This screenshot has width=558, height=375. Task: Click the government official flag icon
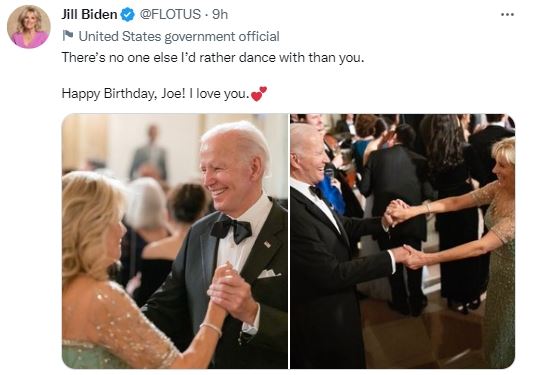68,35
